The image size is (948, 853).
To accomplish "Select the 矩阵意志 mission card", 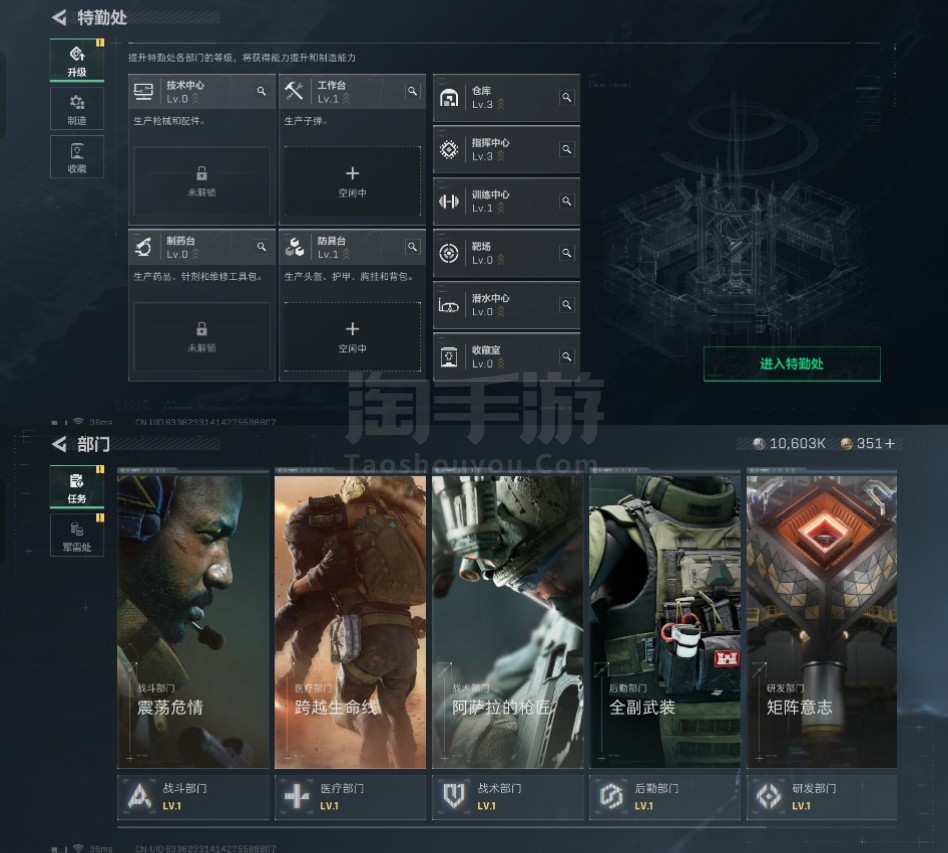I will (822, 621).
